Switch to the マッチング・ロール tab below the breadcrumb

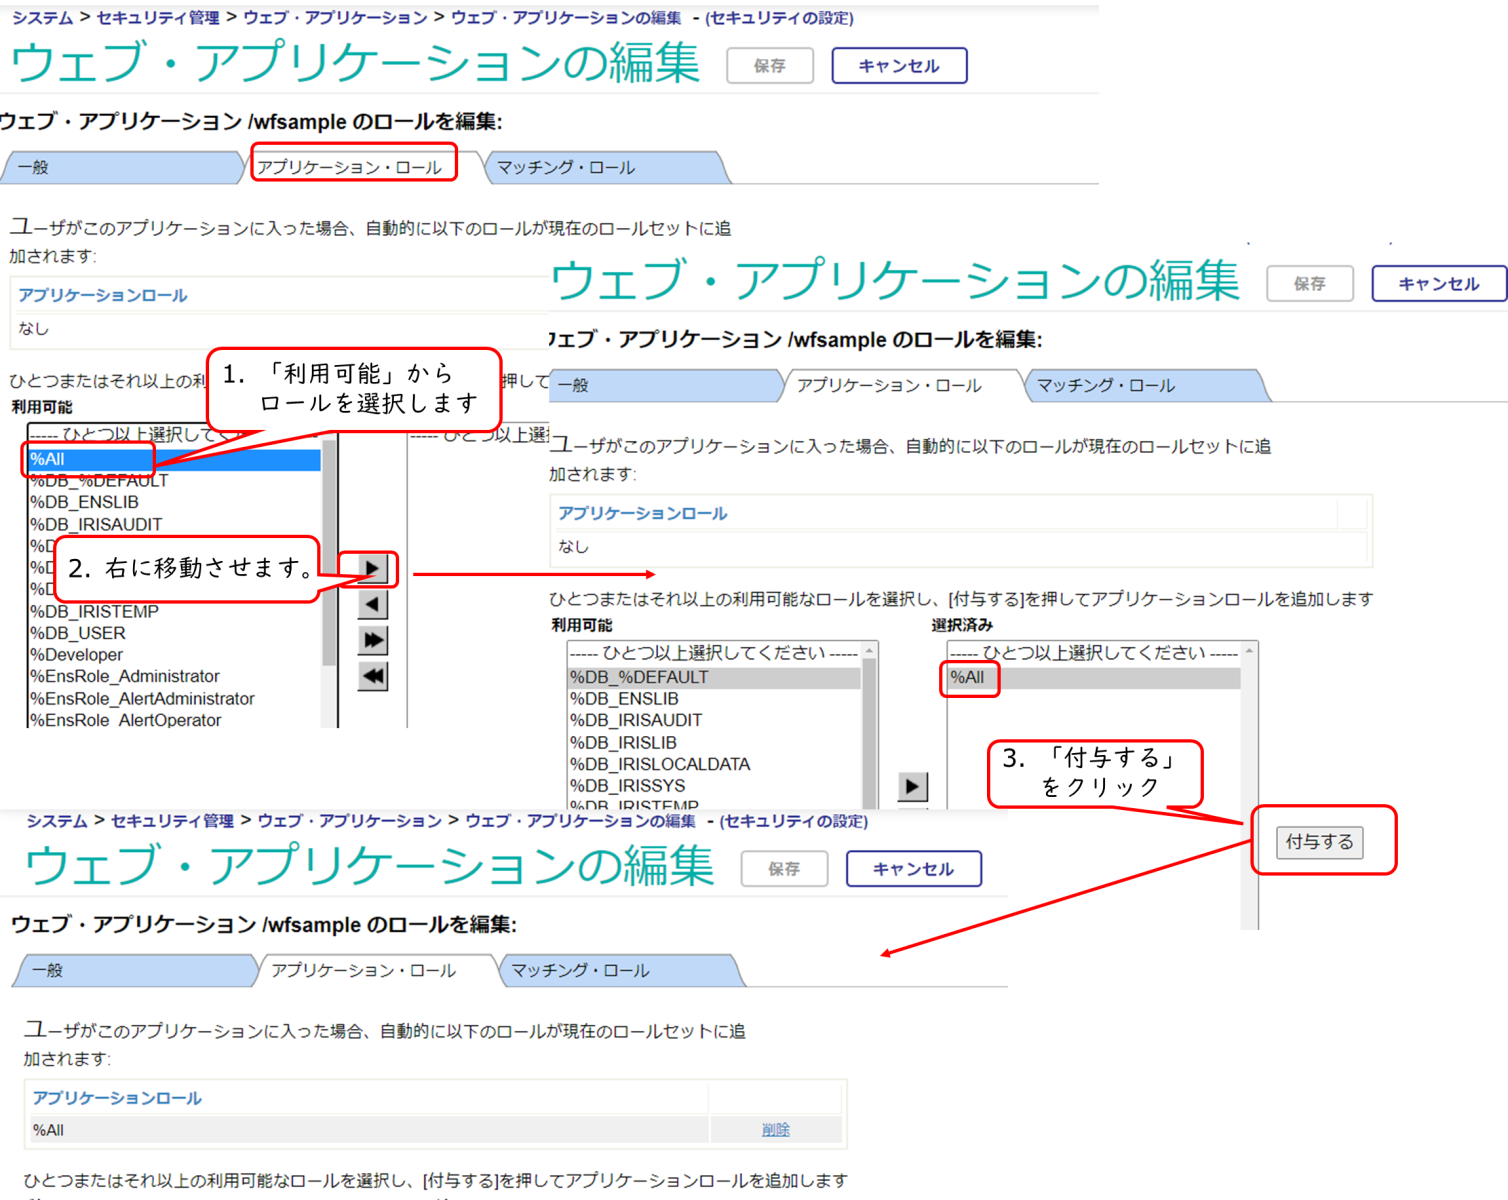tap(566, 167)
